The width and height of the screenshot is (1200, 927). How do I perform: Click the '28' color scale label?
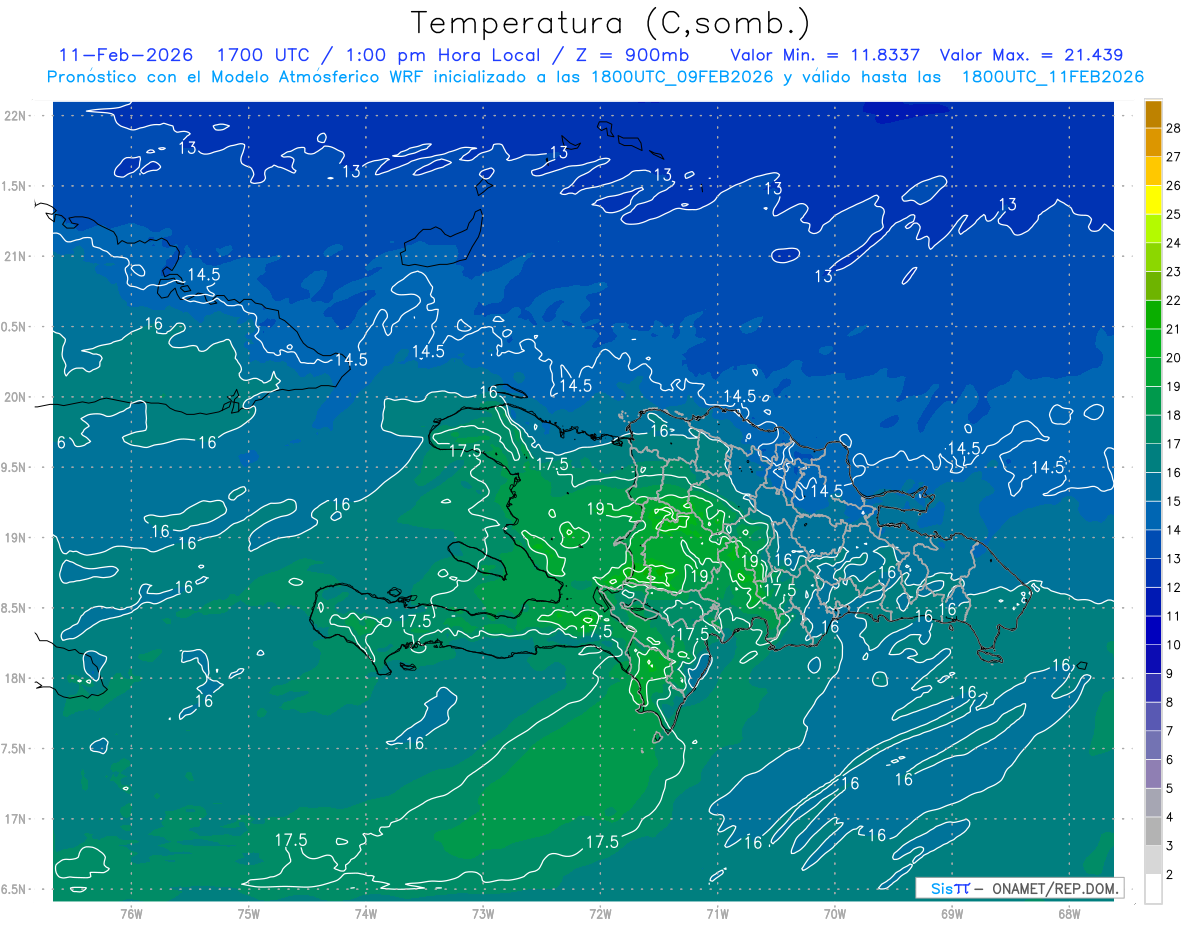click(x=1174, y=127)
